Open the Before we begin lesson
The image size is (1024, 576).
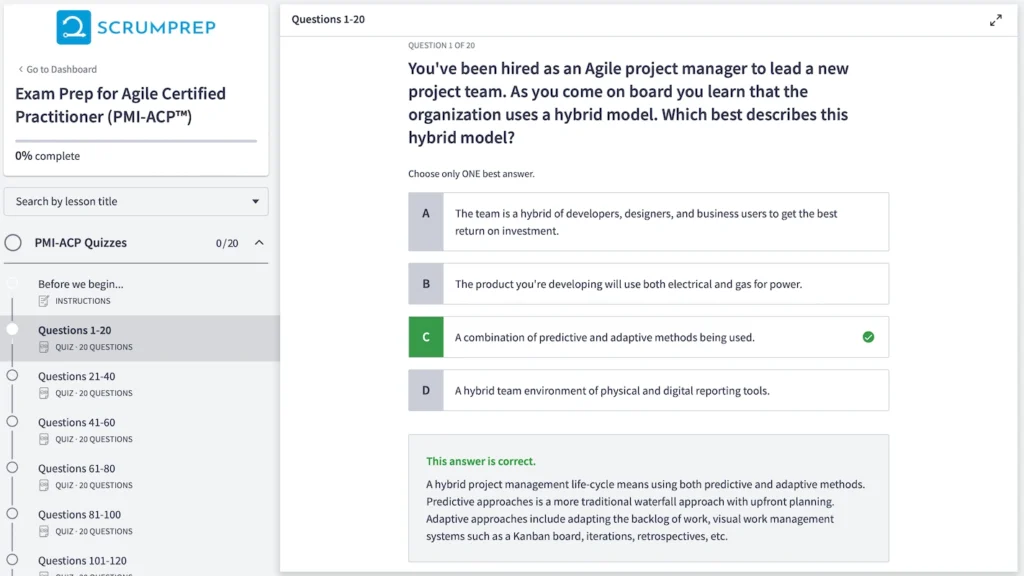[80, 284]
